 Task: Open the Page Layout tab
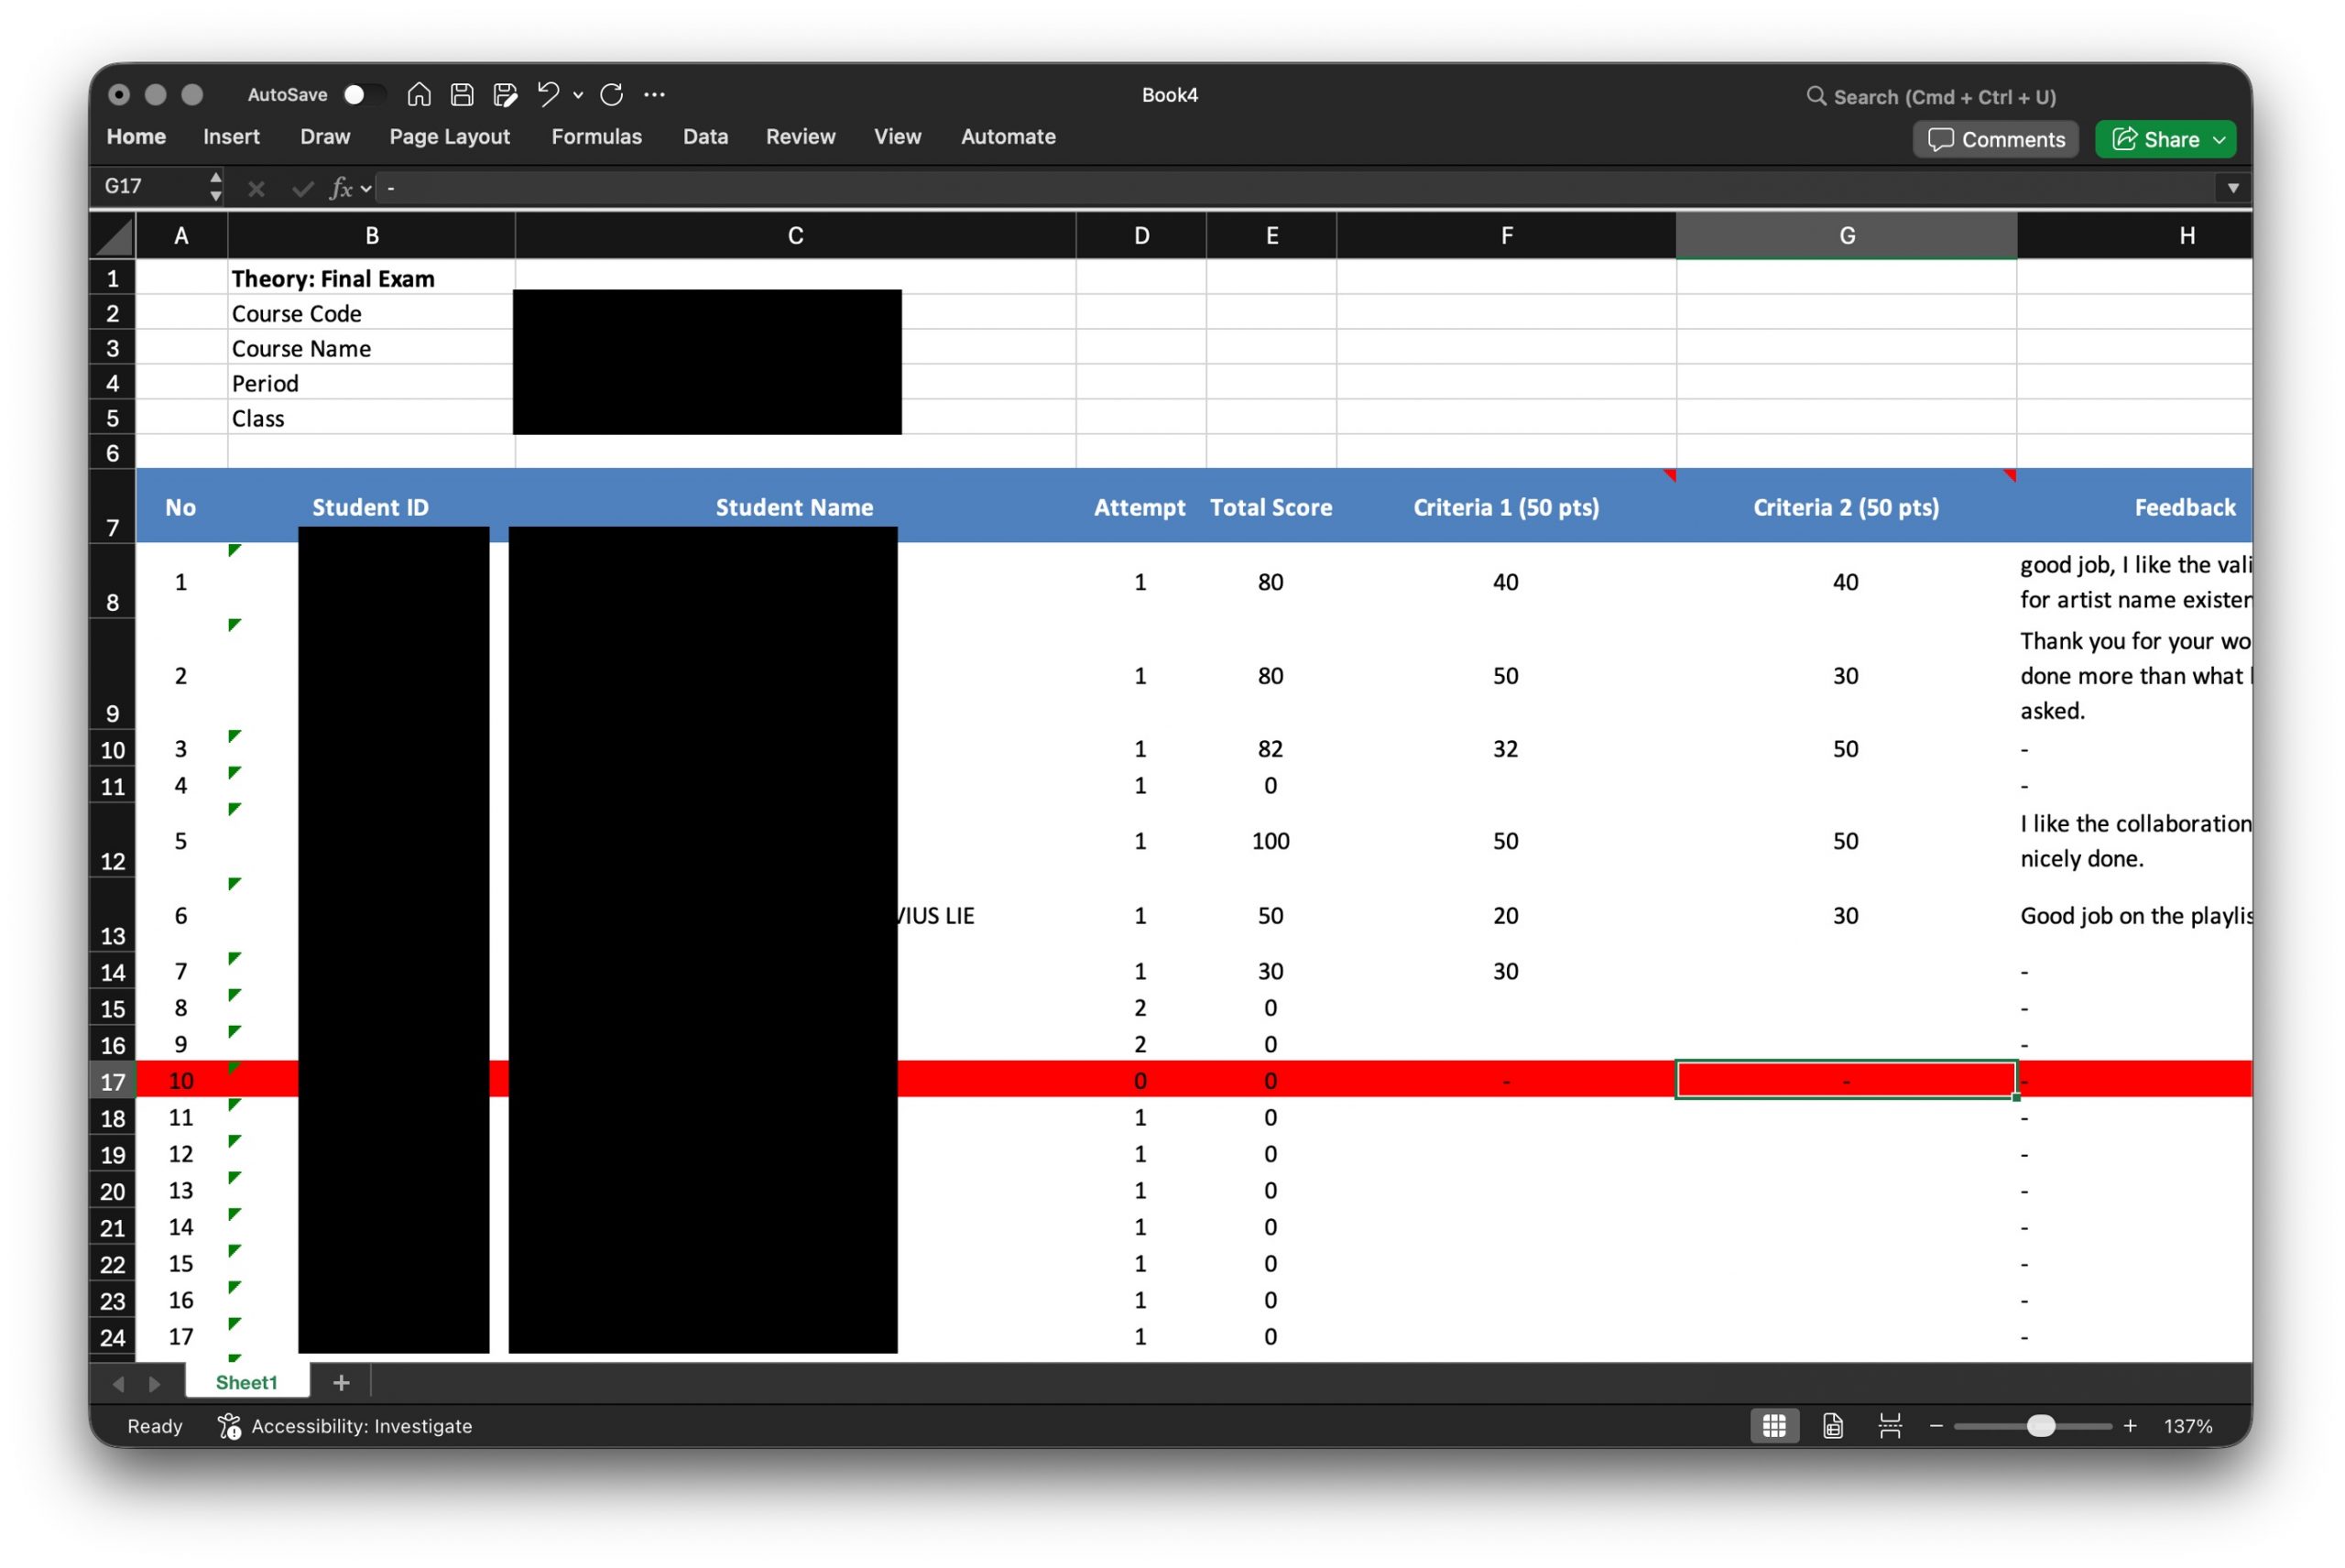pyautogui.click(x=449, y=136)
